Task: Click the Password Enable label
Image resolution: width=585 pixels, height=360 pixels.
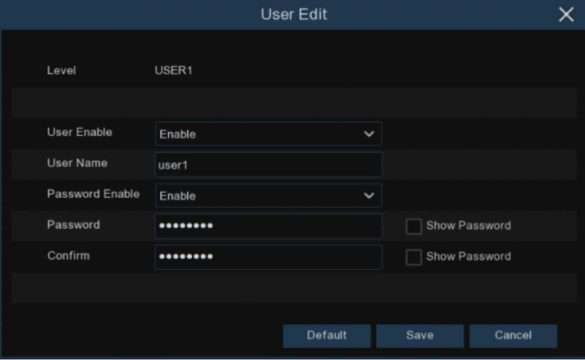Action: (x=93, y=194)
